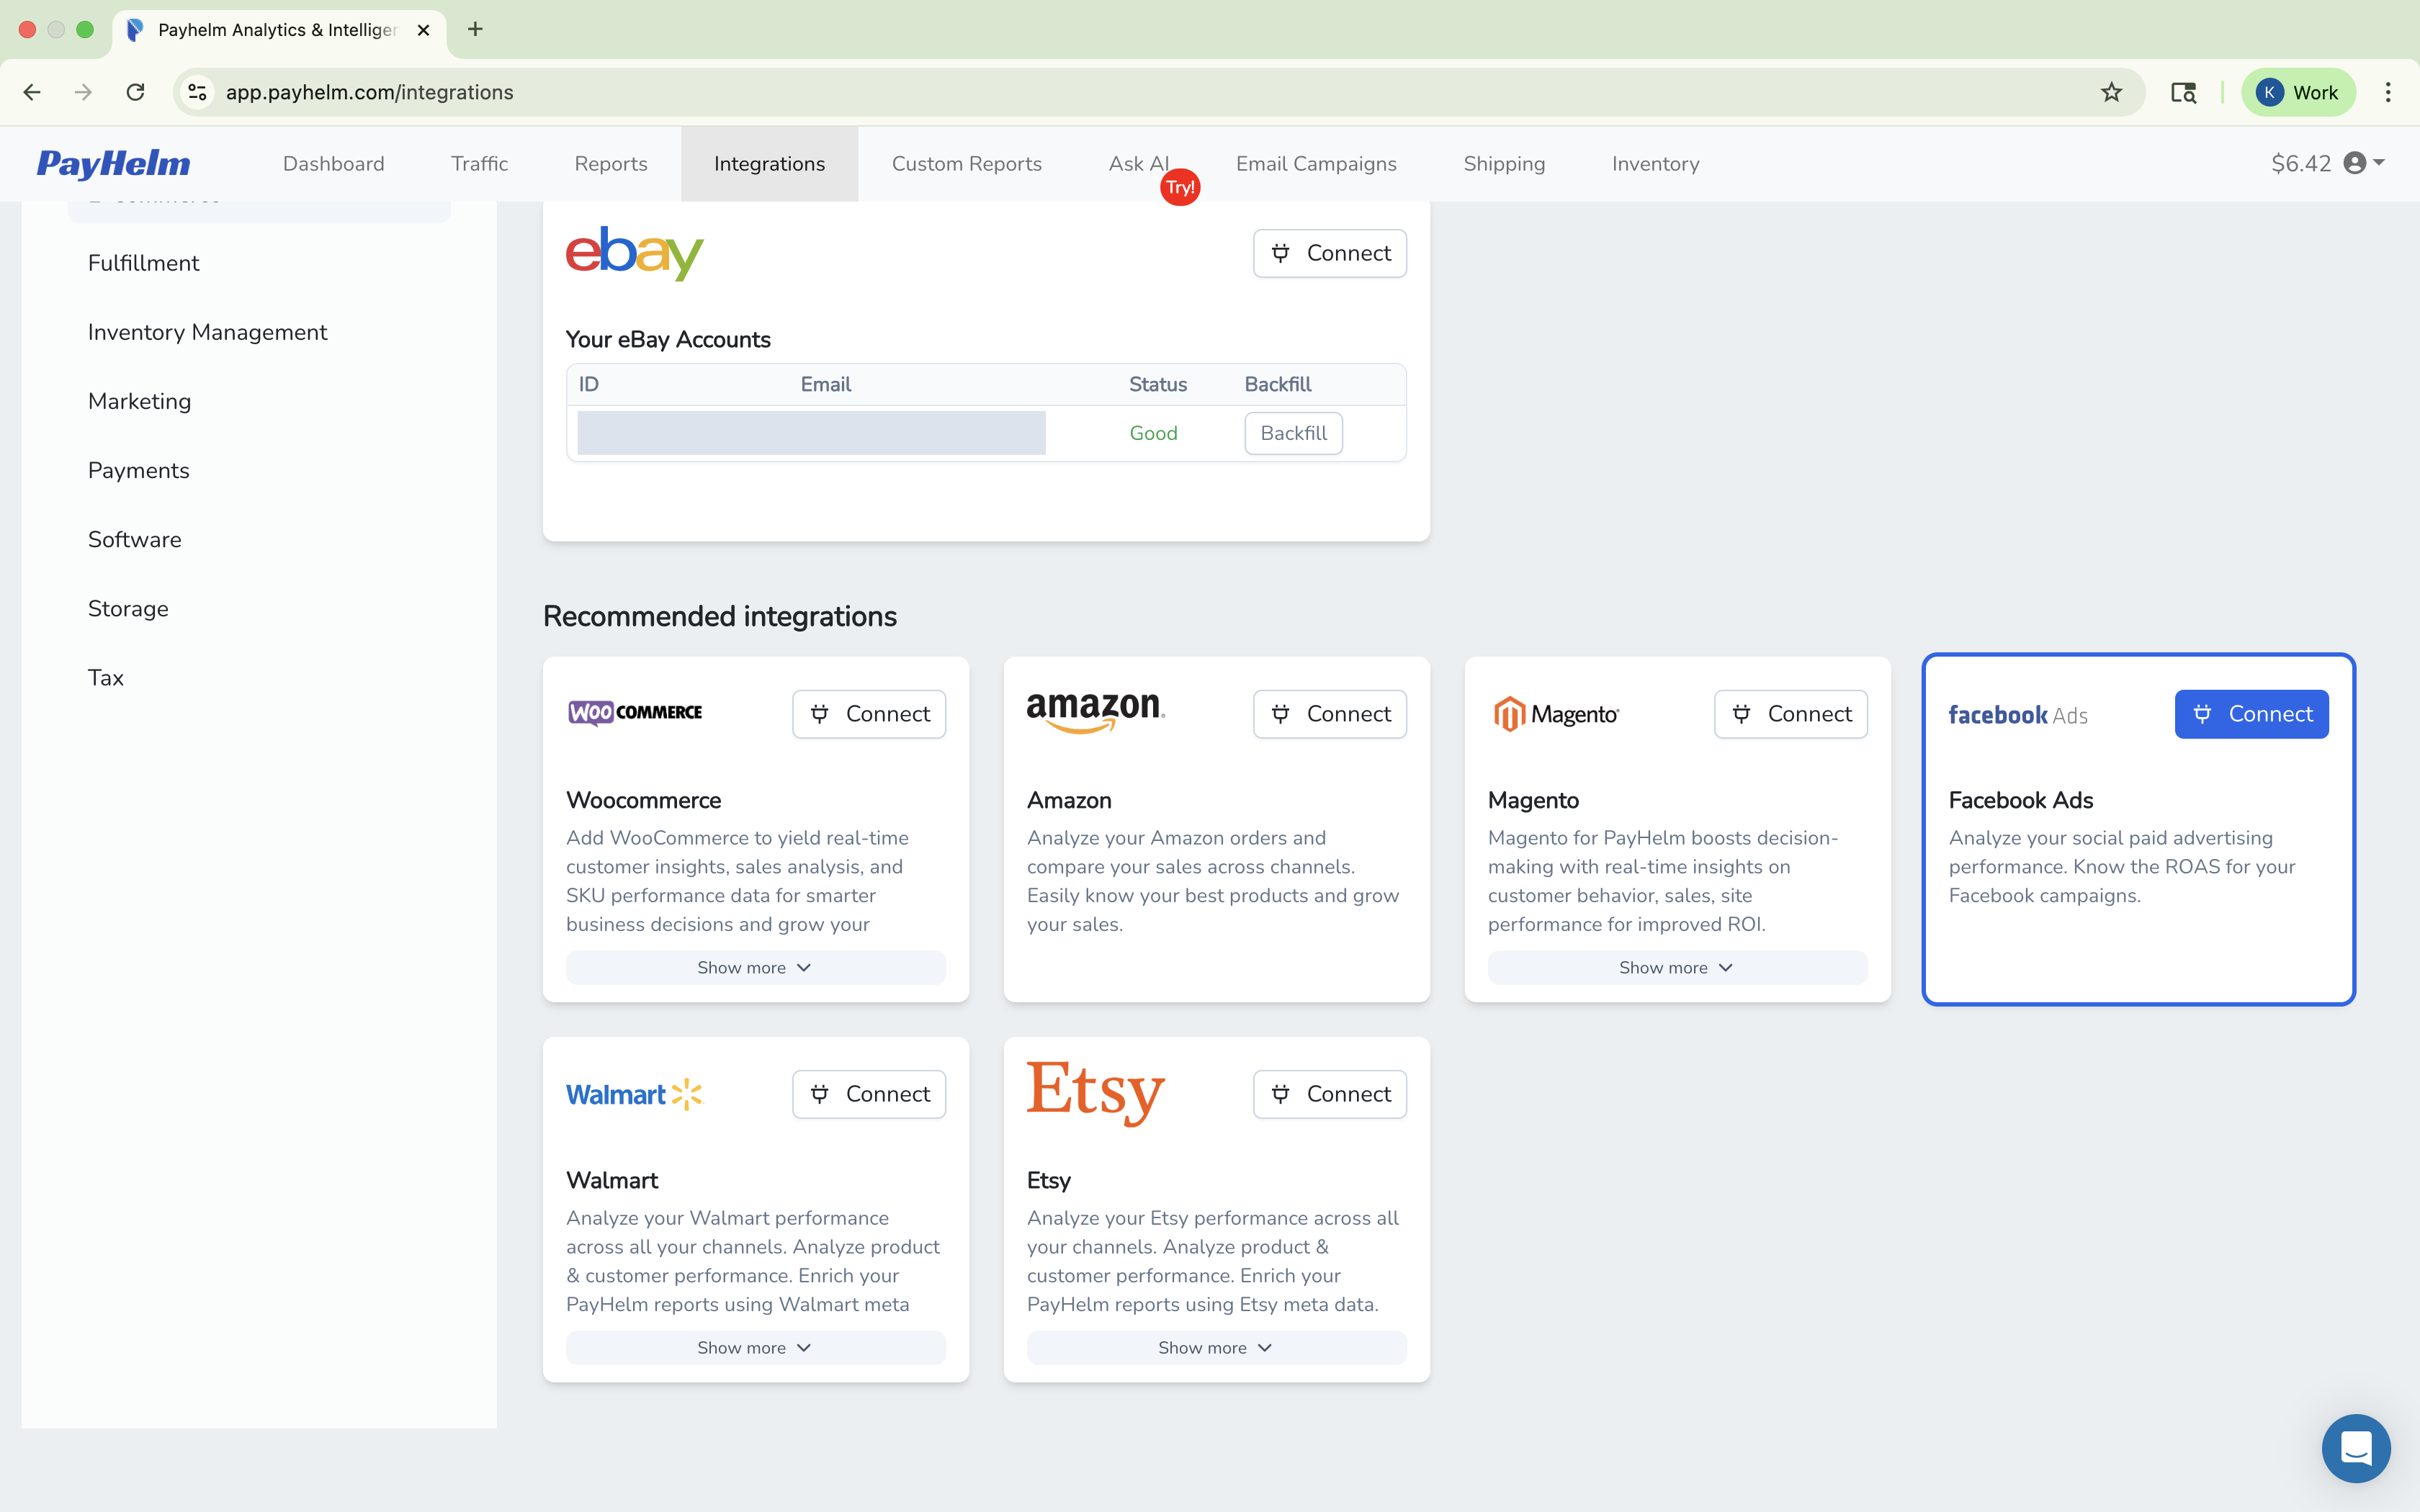Click the red Try! badge under Ask AI
The width and height of the screenshot is (2420, 1512).
pos(1180,186)
